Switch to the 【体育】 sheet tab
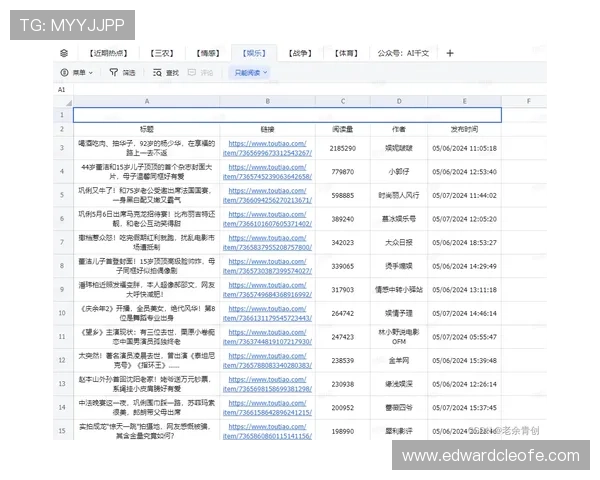Screen dimensions: 600x480 (x=346, y=53)
